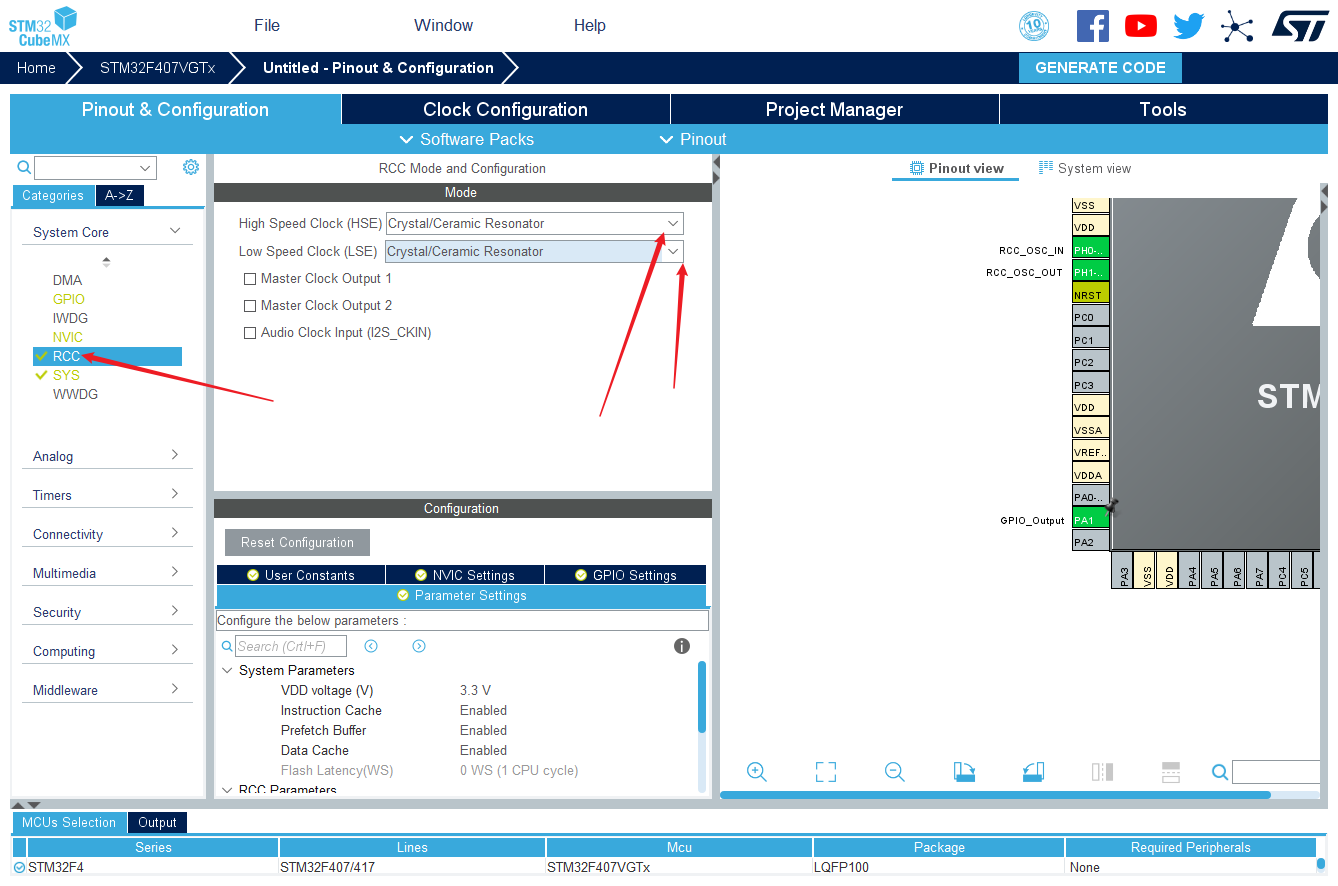The height and width of the screenshot is (886, 1338).
Task: Click the GENERATE CODE button
Action: [x=1100, y=68]
